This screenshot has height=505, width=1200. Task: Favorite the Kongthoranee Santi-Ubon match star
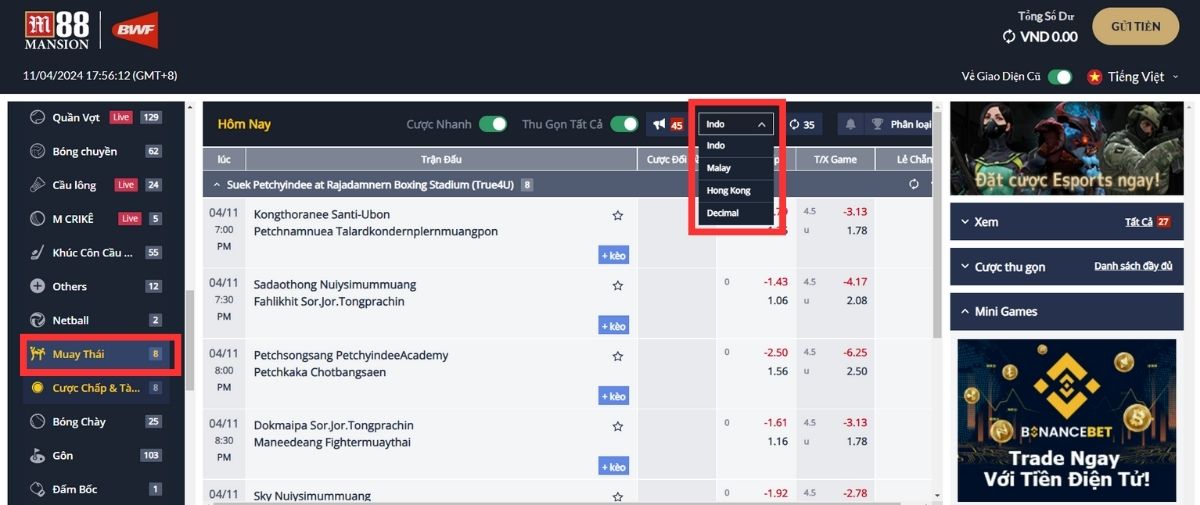tap(618, 215)
